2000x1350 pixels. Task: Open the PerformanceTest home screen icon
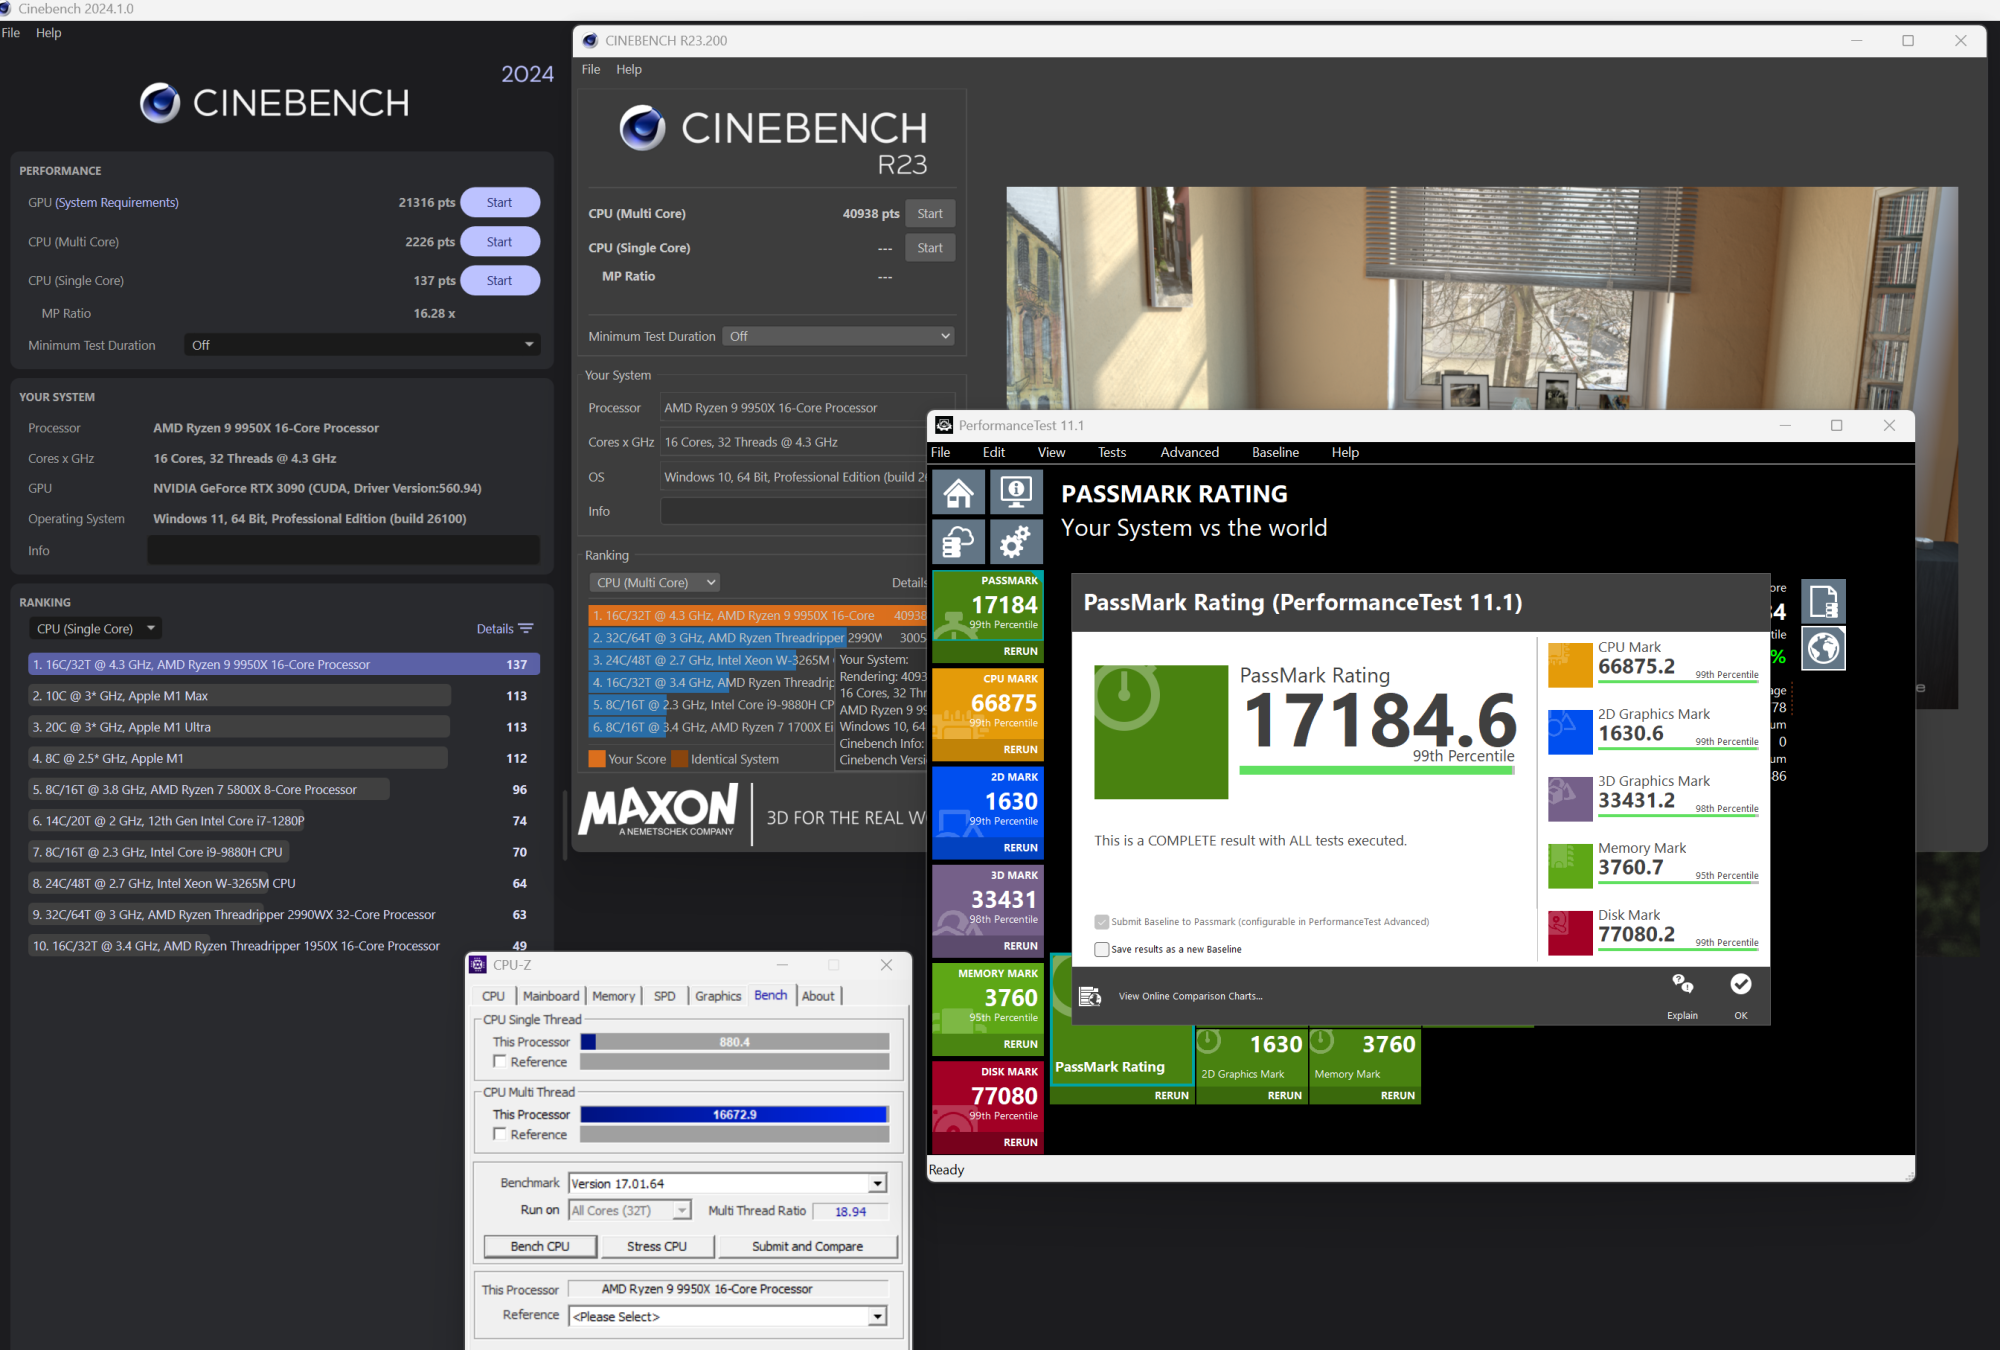[x=959, y=492]
